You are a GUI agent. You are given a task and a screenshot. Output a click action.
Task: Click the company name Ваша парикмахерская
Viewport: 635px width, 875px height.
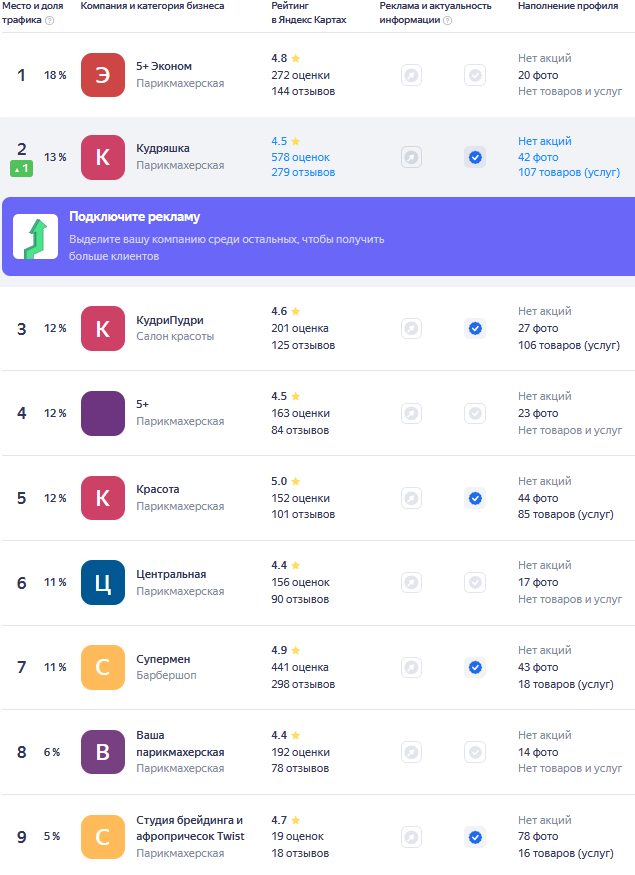[x=180, y=744]
